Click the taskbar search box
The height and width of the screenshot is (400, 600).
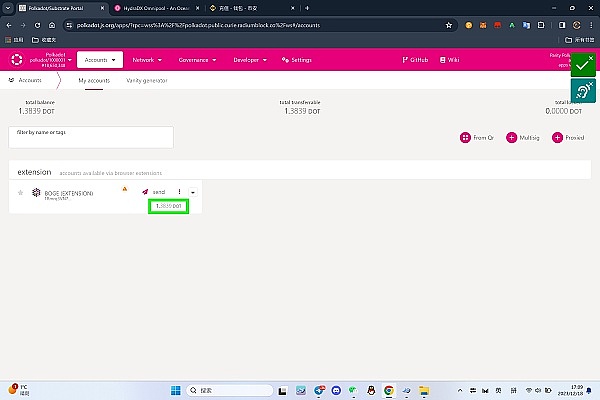pos(230,390)
